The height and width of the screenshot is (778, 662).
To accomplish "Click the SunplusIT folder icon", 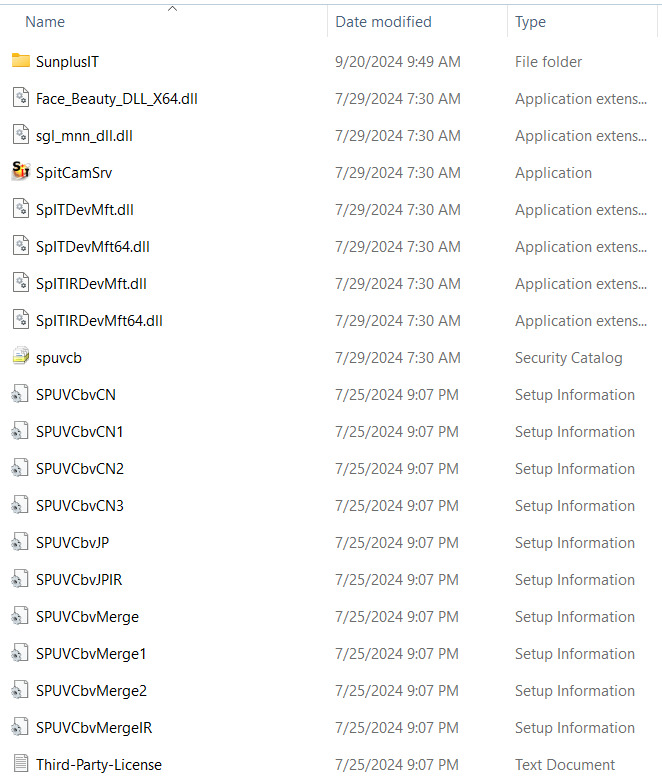I will point(20,61).
